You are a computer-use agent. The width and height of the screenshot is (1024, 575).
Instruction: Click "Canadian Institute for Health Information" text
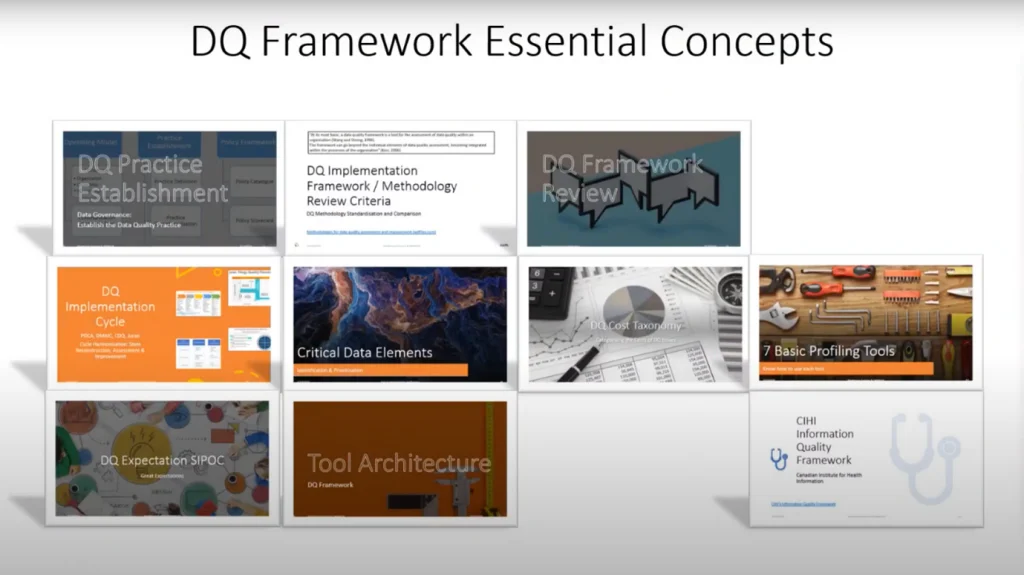click(829, 478)
